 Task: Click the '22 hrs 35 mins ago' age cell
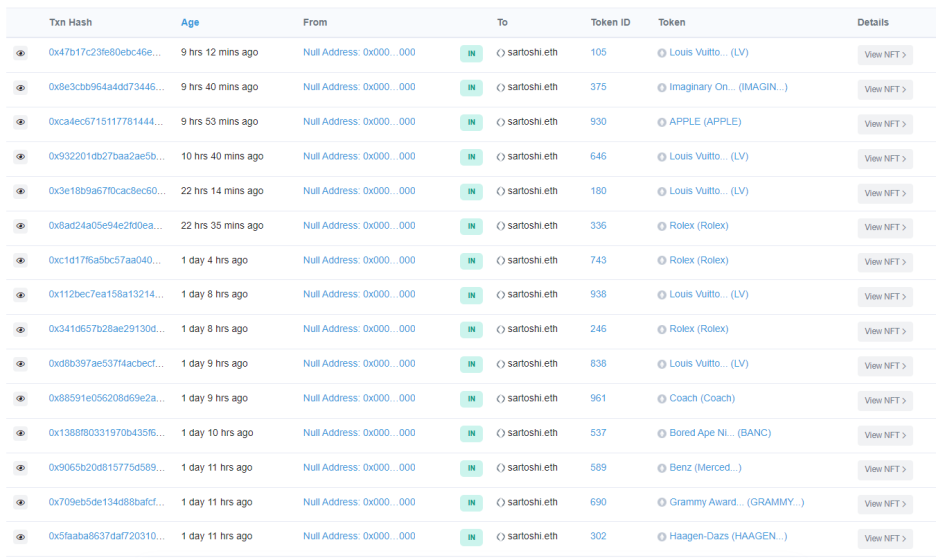[x=222, y=225]
